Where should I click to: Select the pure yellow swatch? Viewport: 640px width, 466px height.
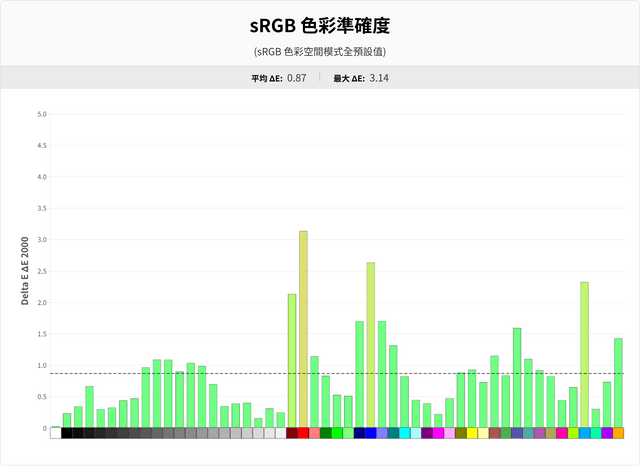click(x=472, y=433)
